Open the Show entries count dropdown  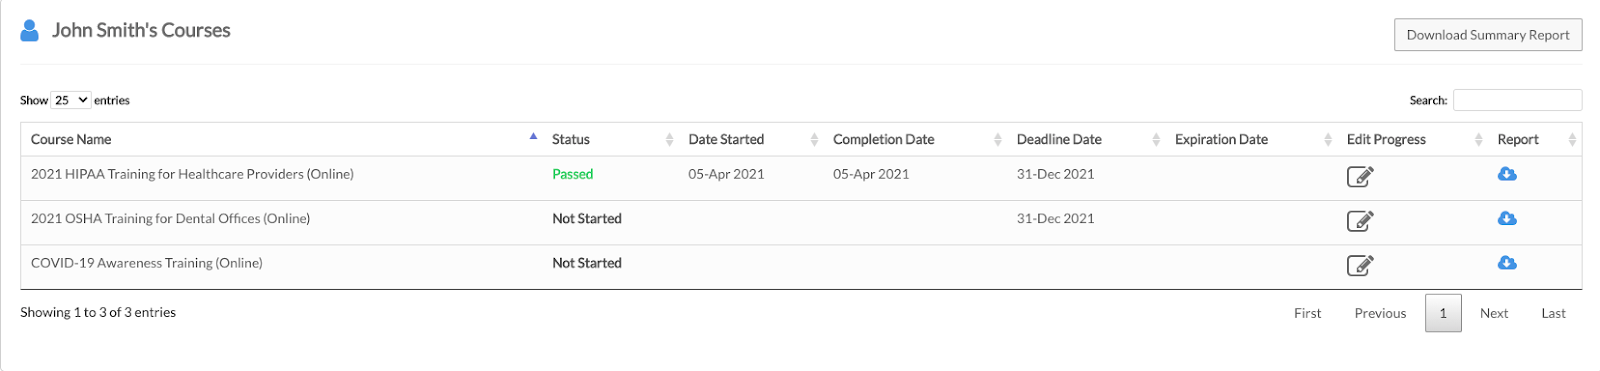tap(71, 100)
